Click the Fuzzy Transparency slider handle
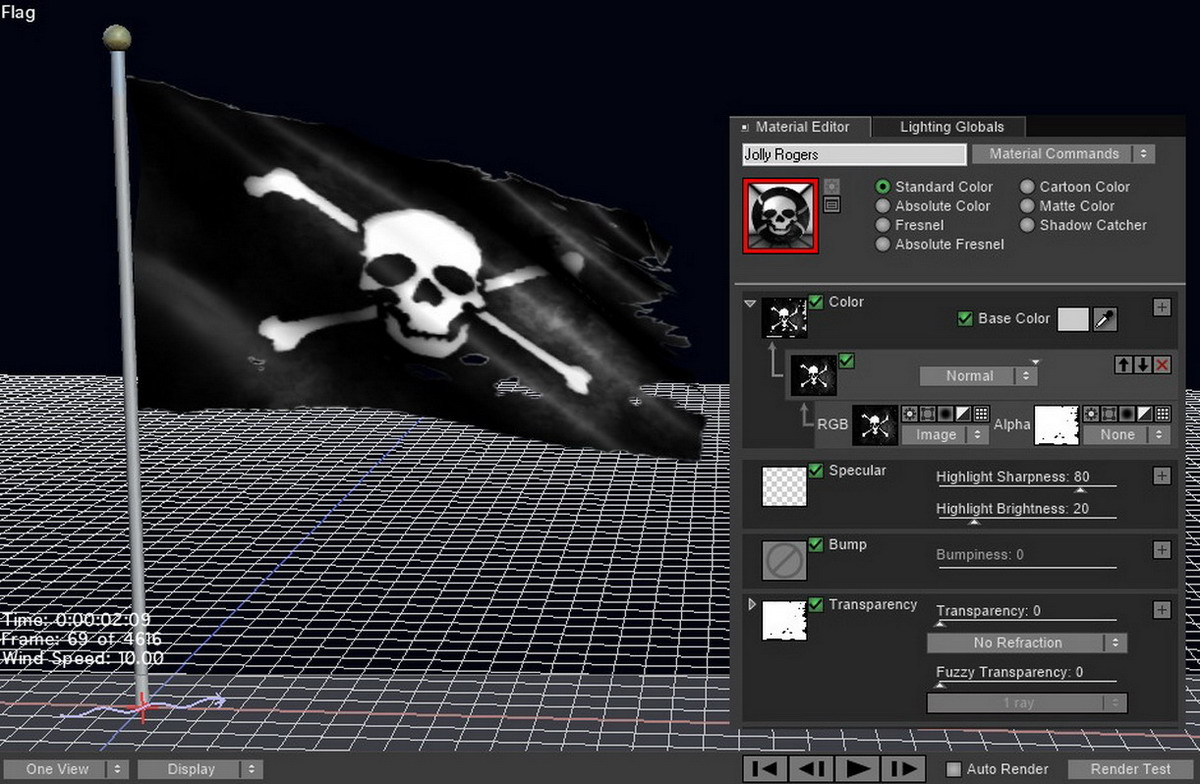Viewport: 1200px width, 784px height. (x=939, y=686)
